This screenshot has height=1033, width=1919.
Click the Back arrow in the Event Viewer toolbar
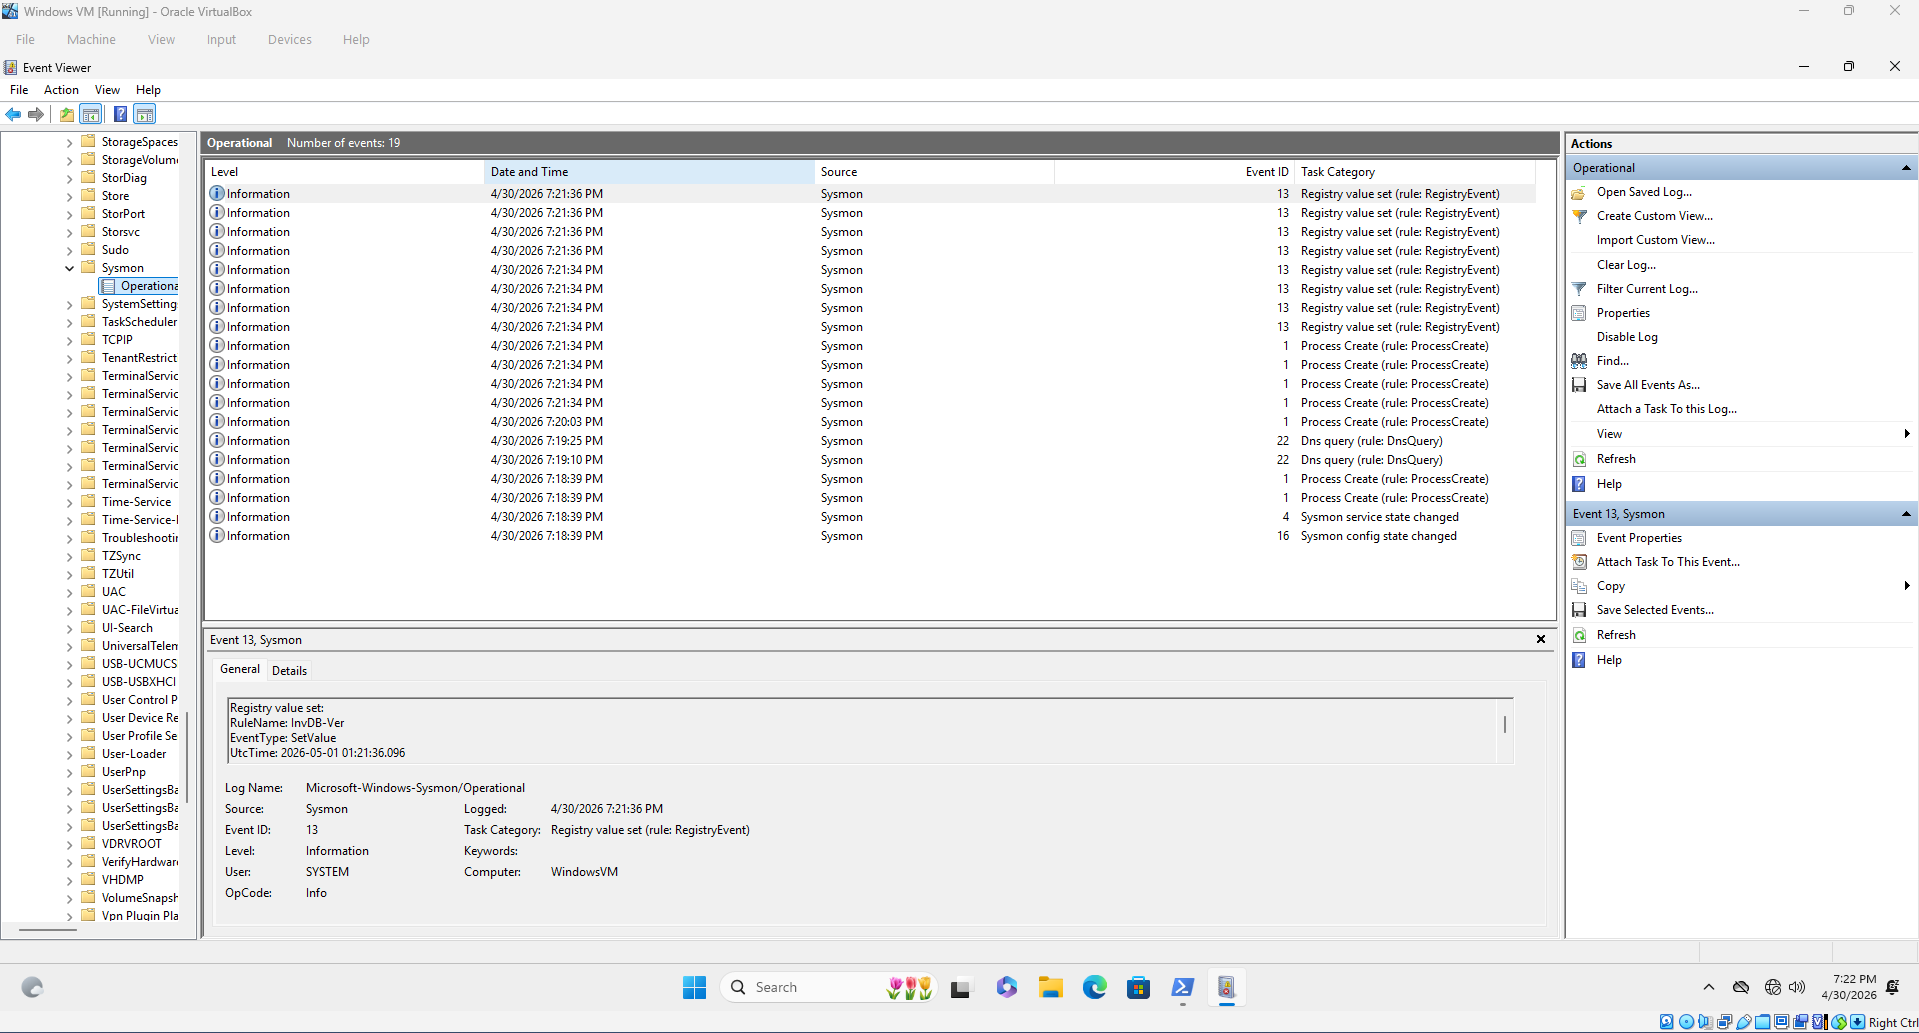click(14, 114)
